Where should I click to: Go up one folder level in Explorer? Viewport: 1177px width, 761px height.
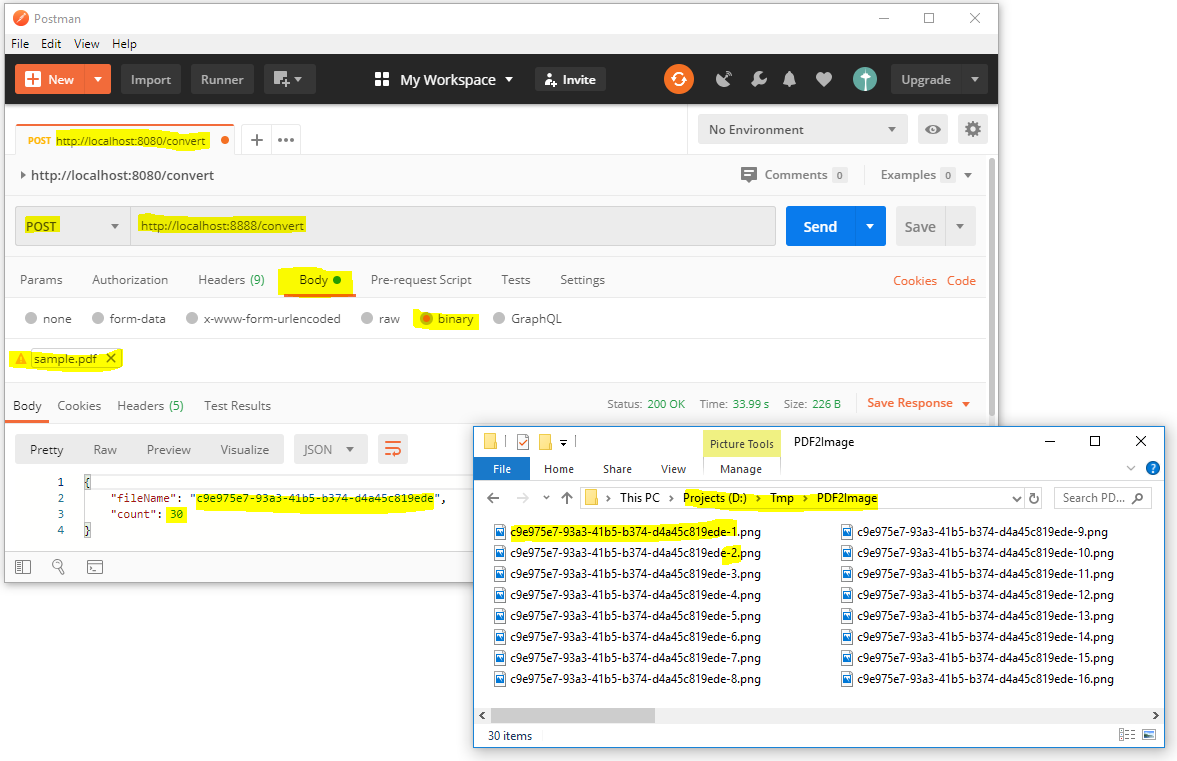567,498
